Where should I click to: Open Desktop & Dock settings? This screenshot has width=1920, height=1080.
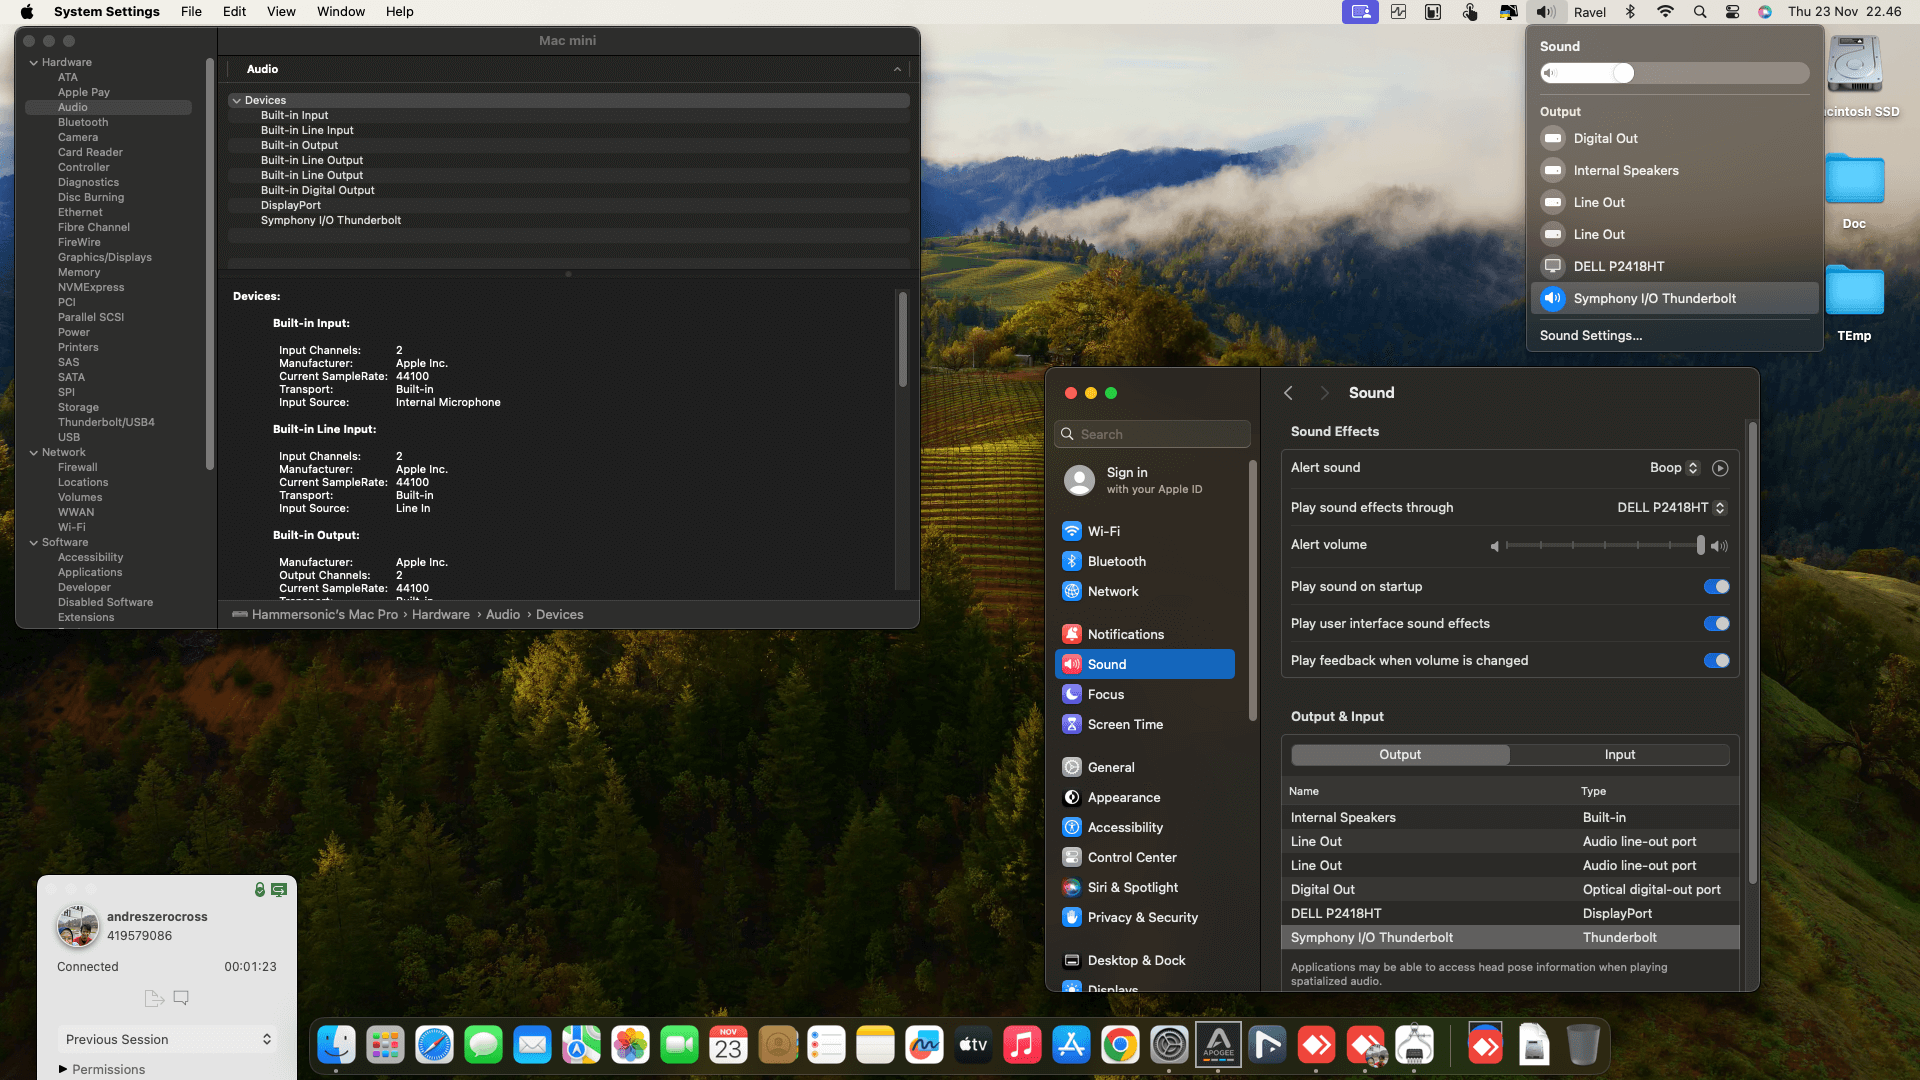[1145, 960]
